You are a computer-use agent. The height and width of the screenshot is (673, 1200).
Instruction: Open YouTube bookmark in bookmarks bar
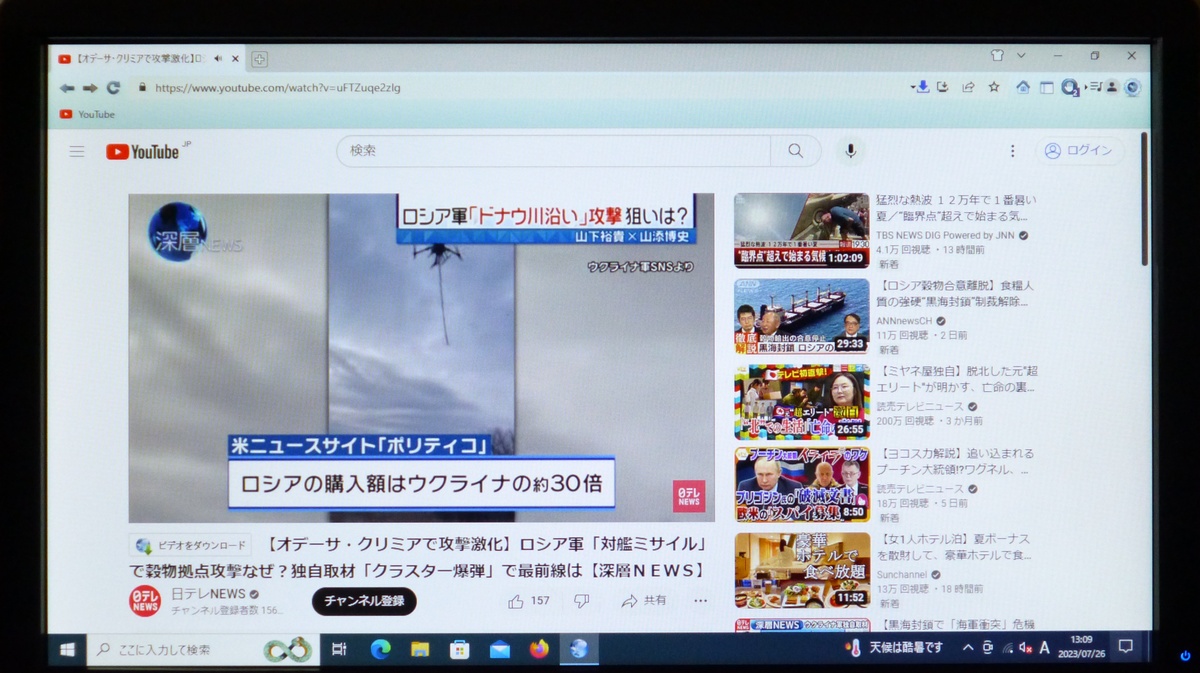tap(87, 114)
